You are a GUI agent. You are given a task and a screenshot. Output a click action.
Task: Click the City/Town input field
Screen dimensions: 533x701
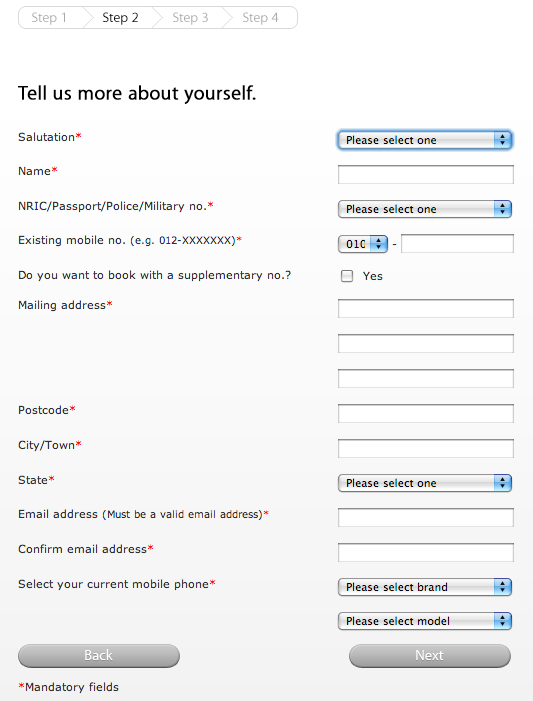coord(426,448)
